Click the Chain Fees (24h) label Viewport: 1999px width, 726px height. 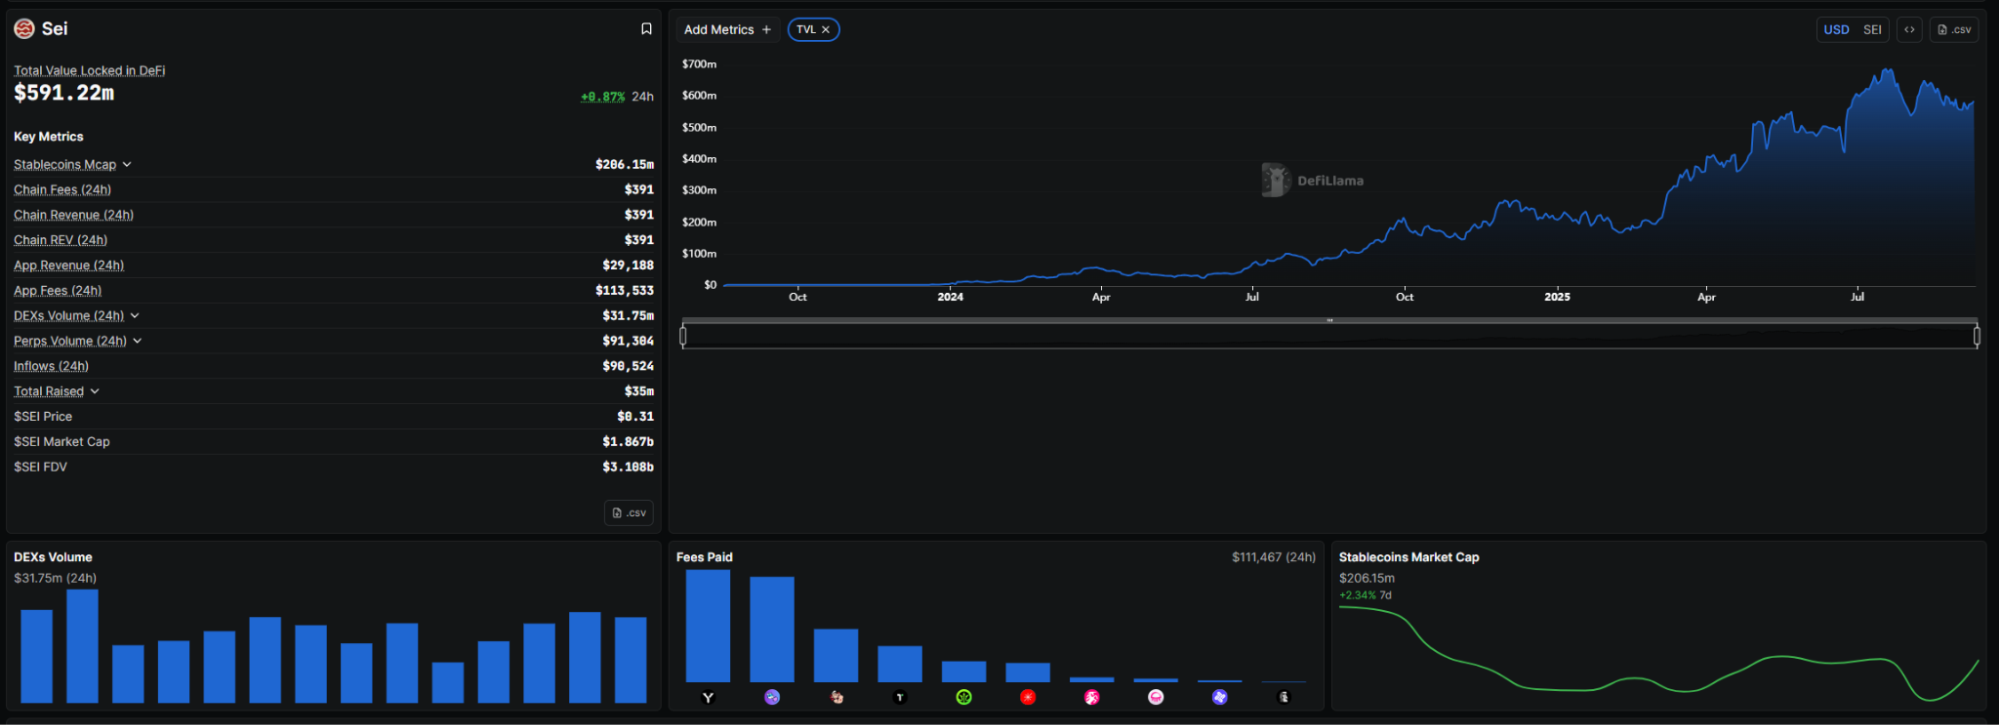62,190
